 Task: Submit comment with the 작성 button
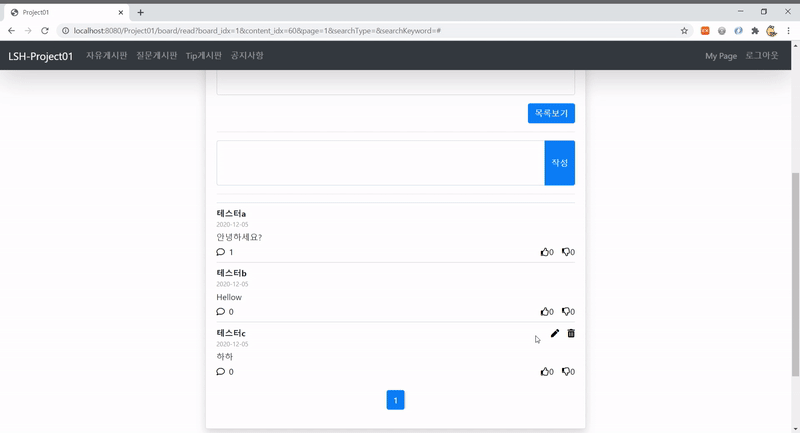pyautogui.click(x=560, y=163)
